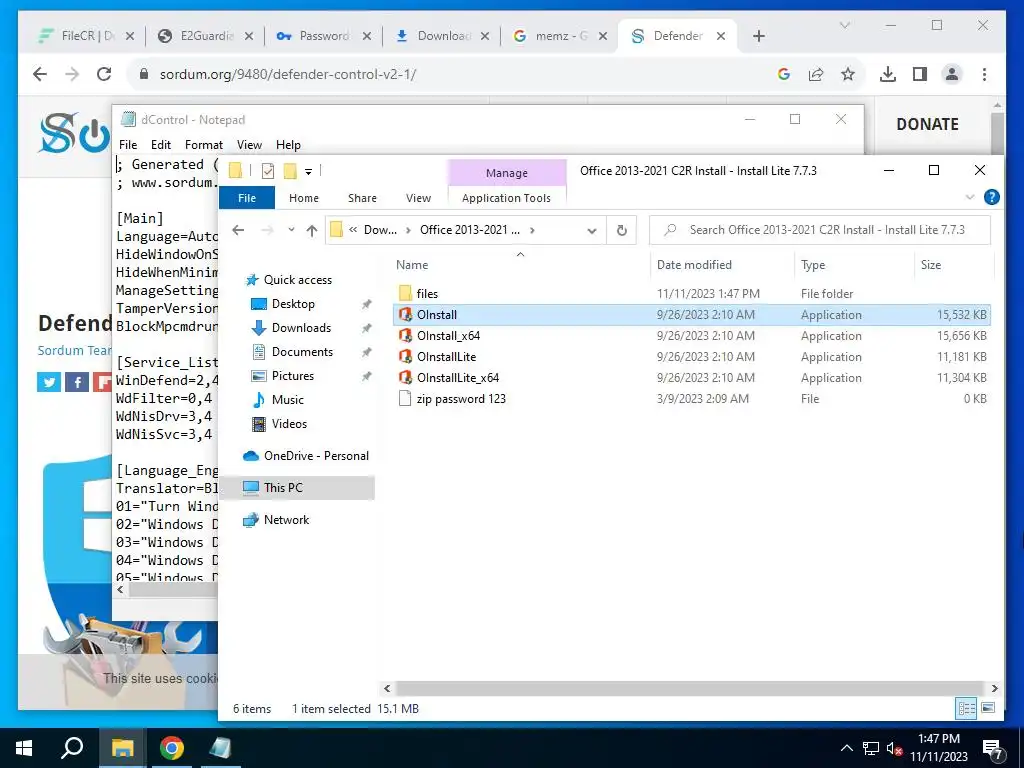Open Music in navigation pane
This screenshot has width=1024, height=768.
point(287,400)
